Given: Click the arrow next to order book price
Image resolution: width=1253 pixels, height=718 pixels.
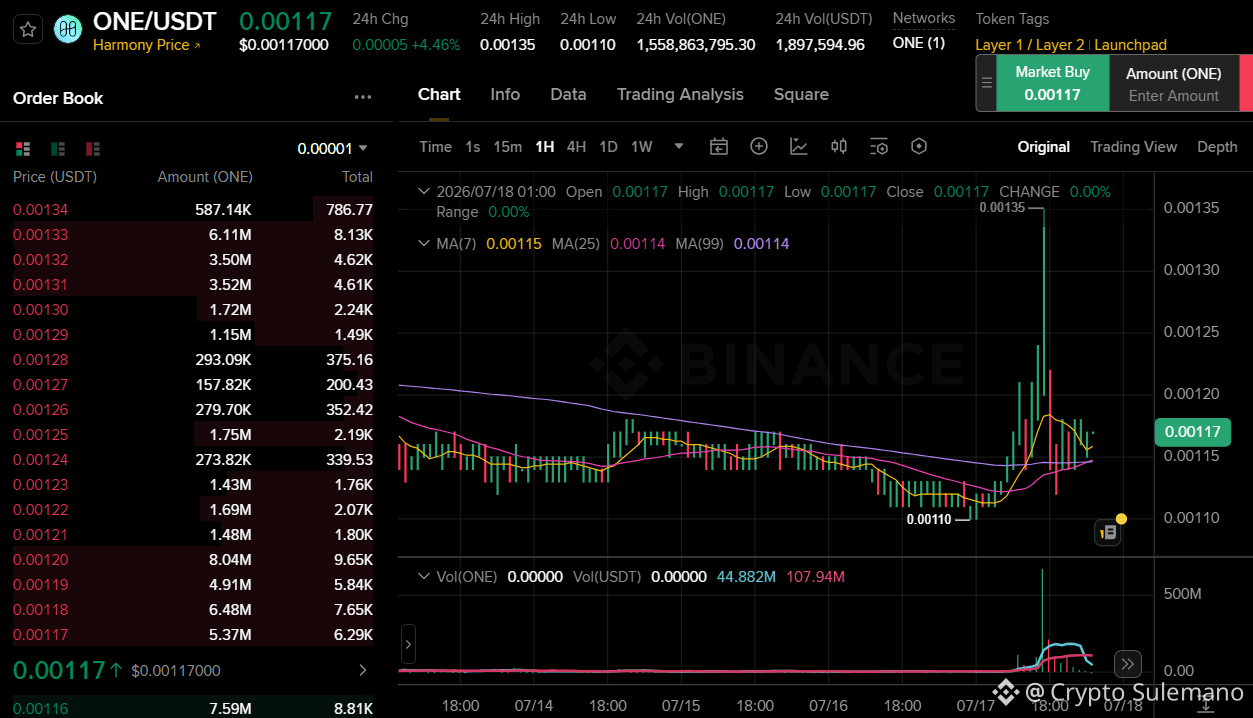Looking at the screenshot, I should click(x=363, y=670).
